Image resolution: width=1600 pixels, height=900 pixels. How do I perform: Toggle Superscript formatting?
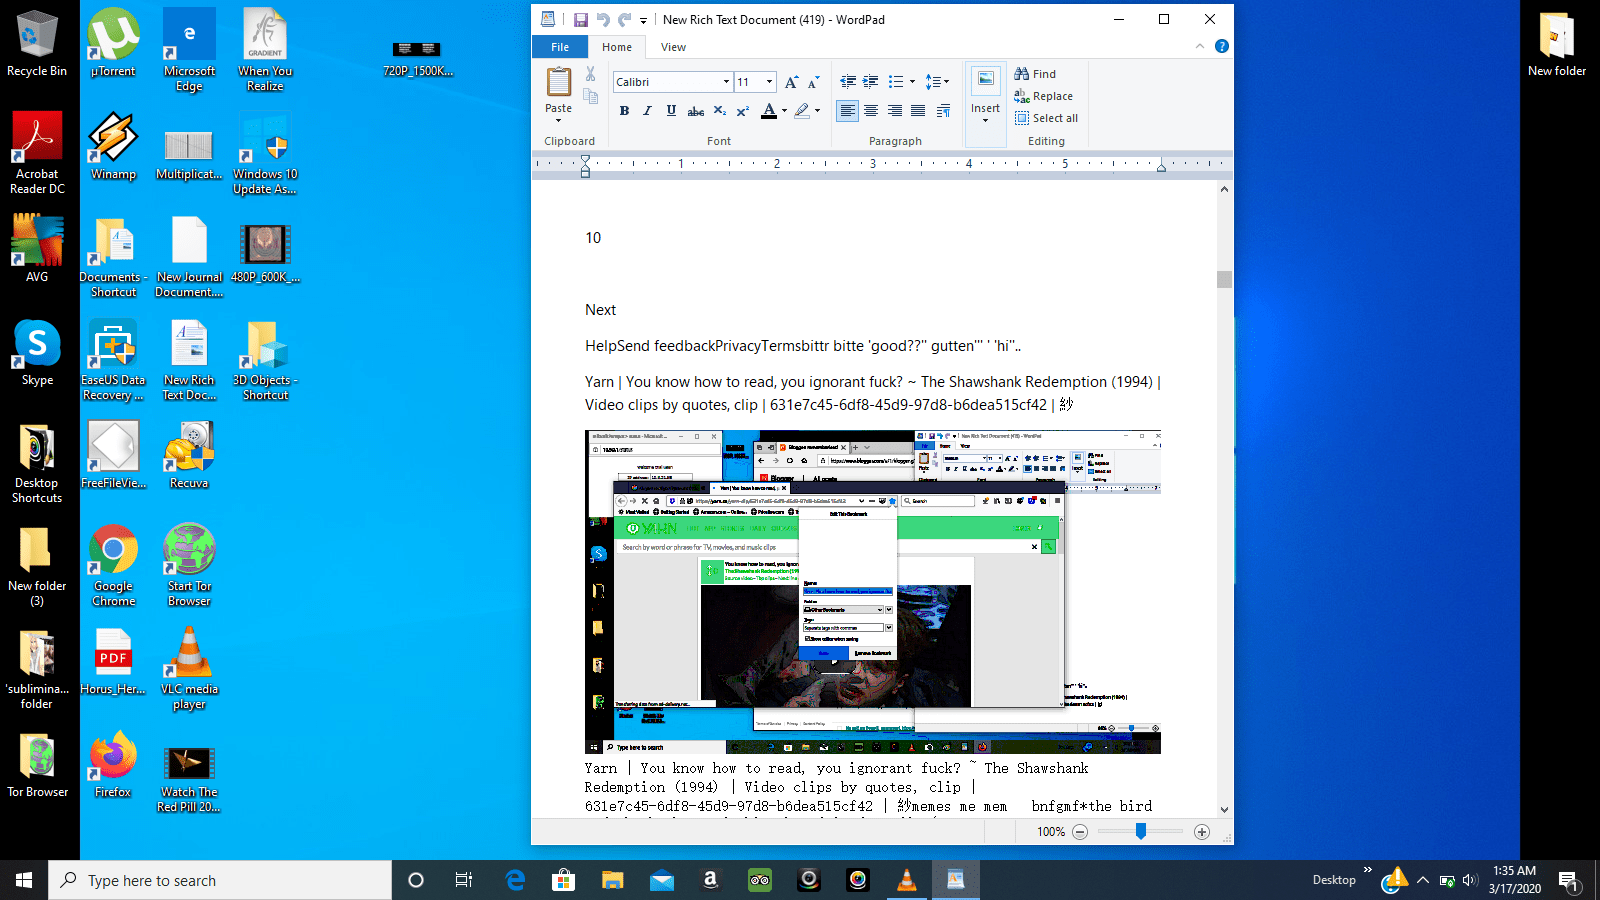coord(743,111)
